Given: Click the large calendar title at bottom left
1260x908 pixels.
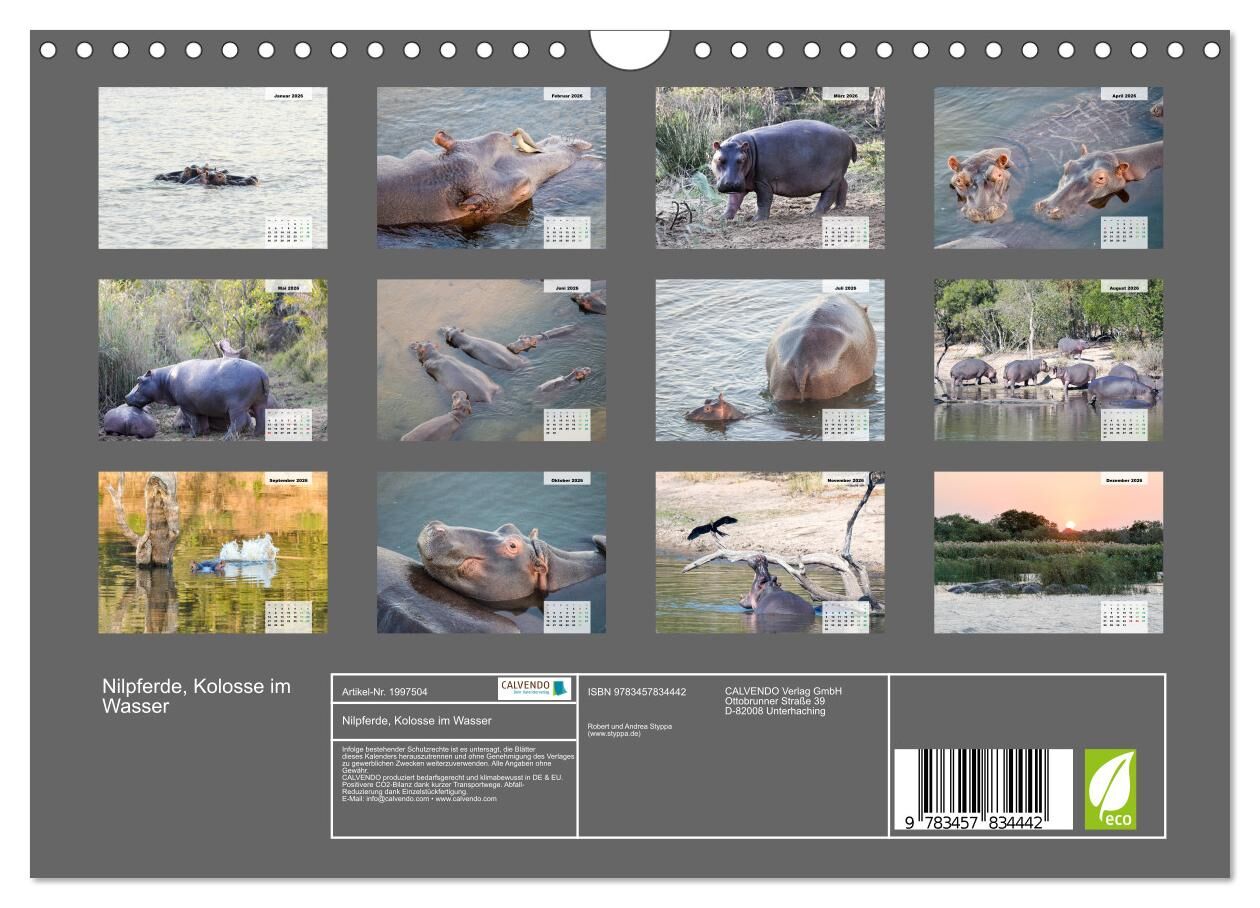Looking at the screenshot, I should (196, 696).
